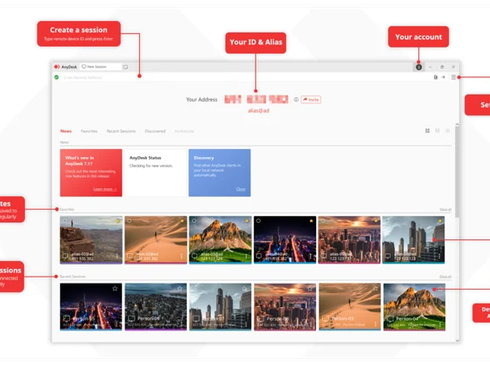The height and width of the screenshot is (366, 490).
Task: Click the info icon next to Your Address
Action: point(296,99)
